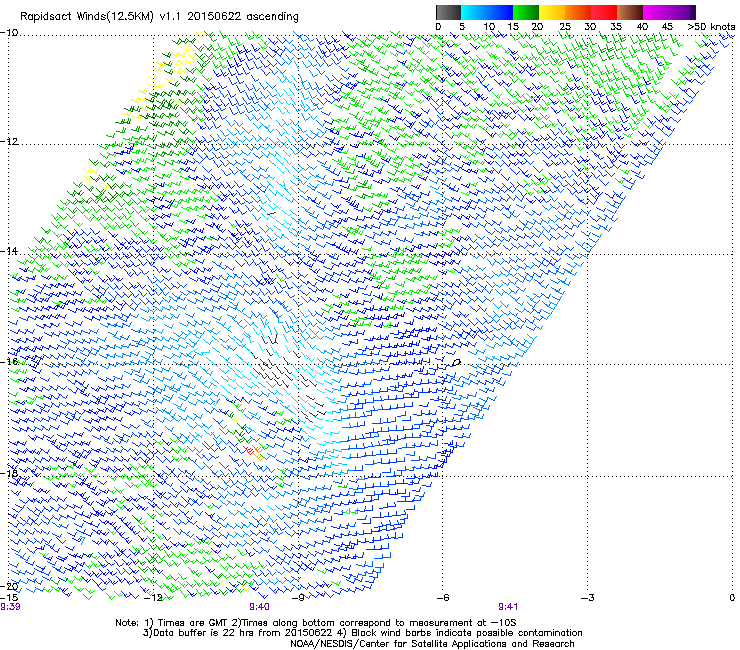The image size is (740, 650).
Task: Click the purple 9:40 time label
Action: click(x=260, y=607)
